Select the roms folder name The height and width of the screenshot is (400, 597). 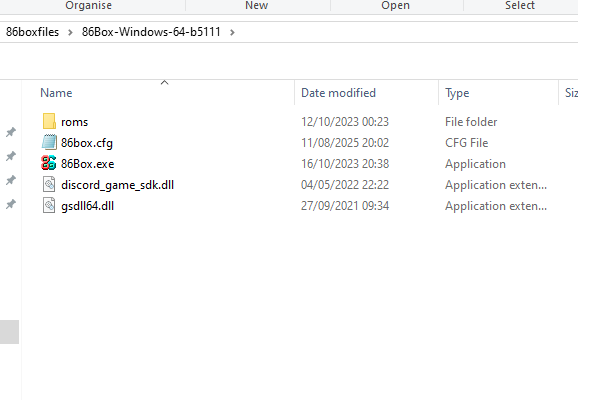click(75, 122)
